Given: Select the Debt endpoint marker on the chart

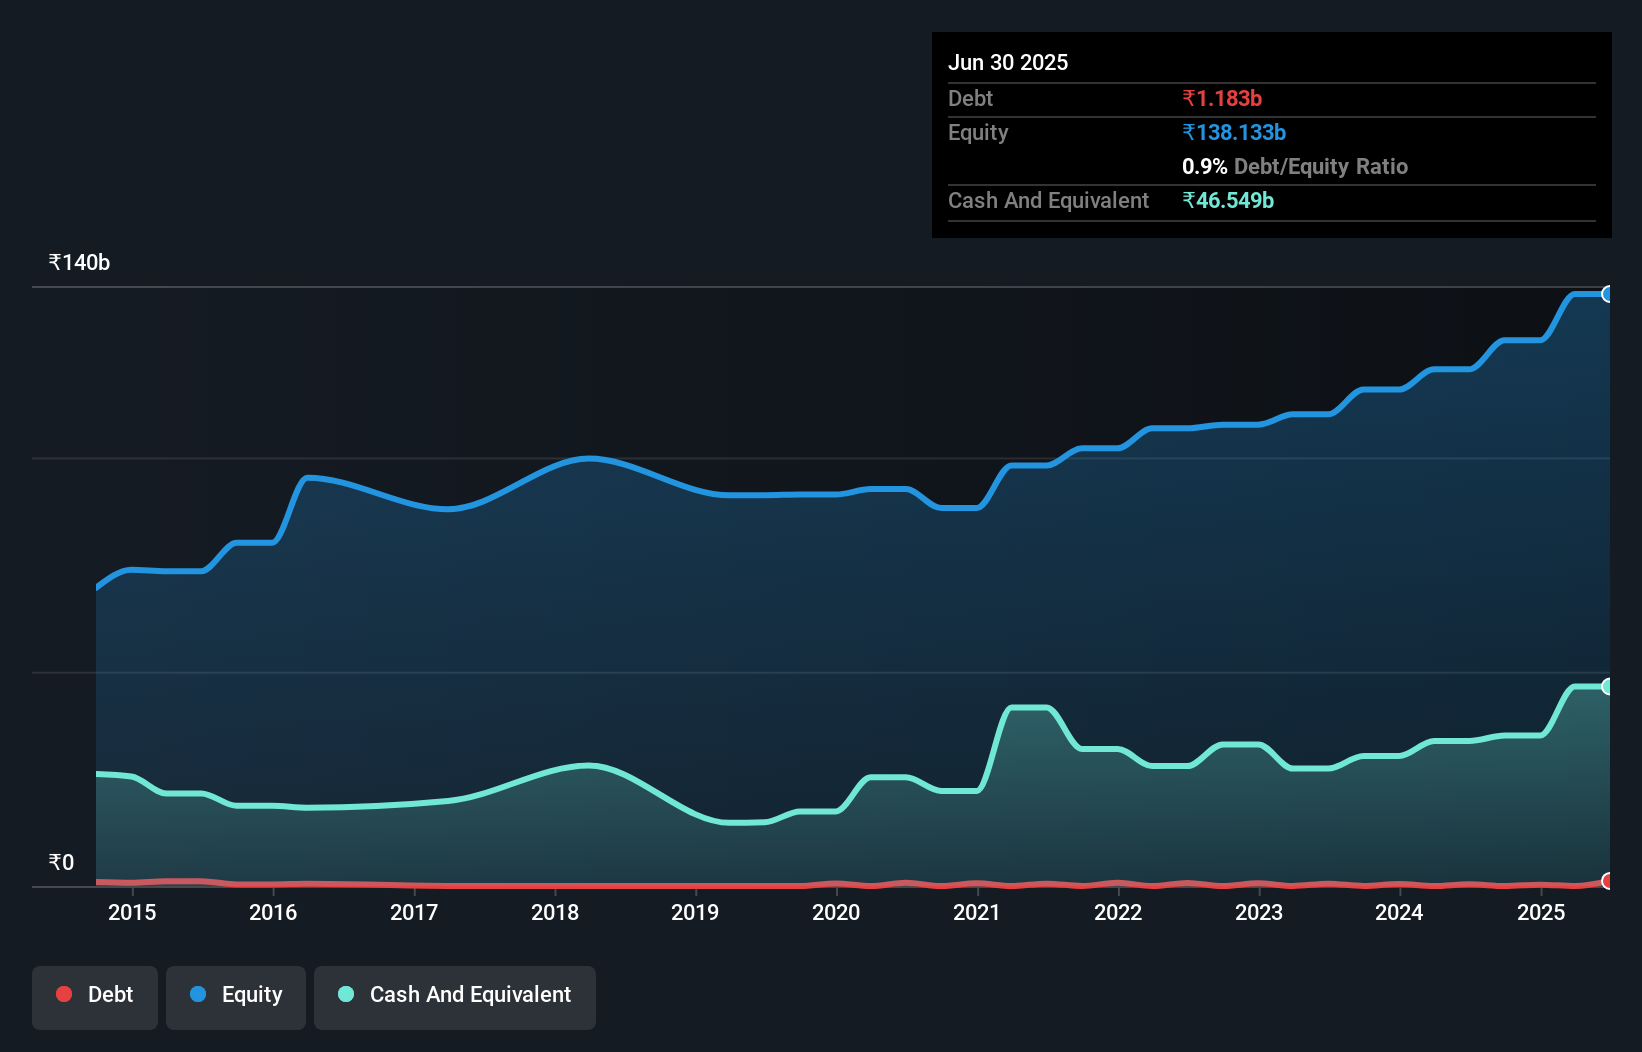Looking at the screenshot, I should pos(1610,882).
